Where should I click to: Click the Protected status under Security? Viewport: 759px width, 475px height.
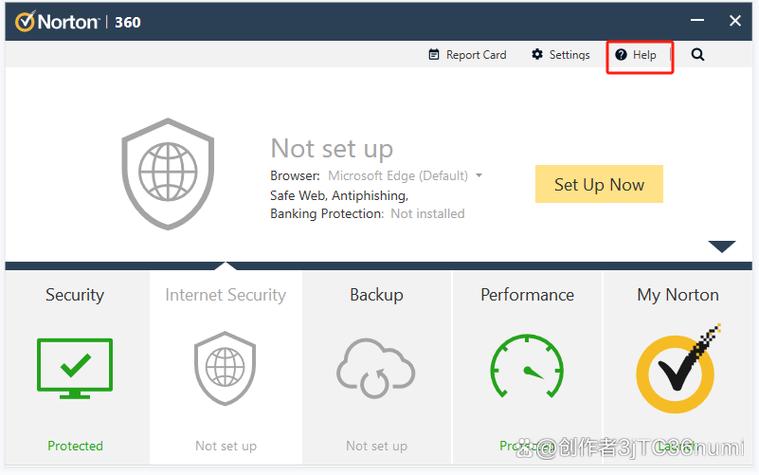(75, 446)
